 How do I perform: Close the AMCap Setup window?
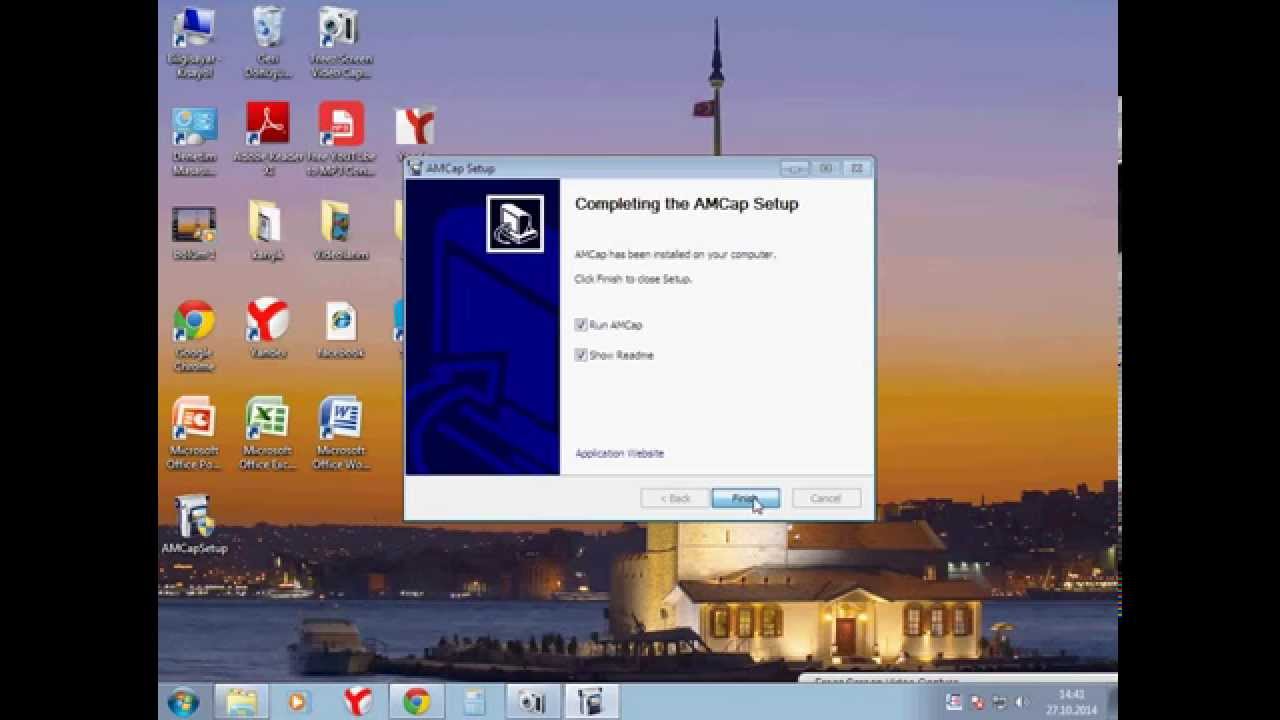pos(857,168)
